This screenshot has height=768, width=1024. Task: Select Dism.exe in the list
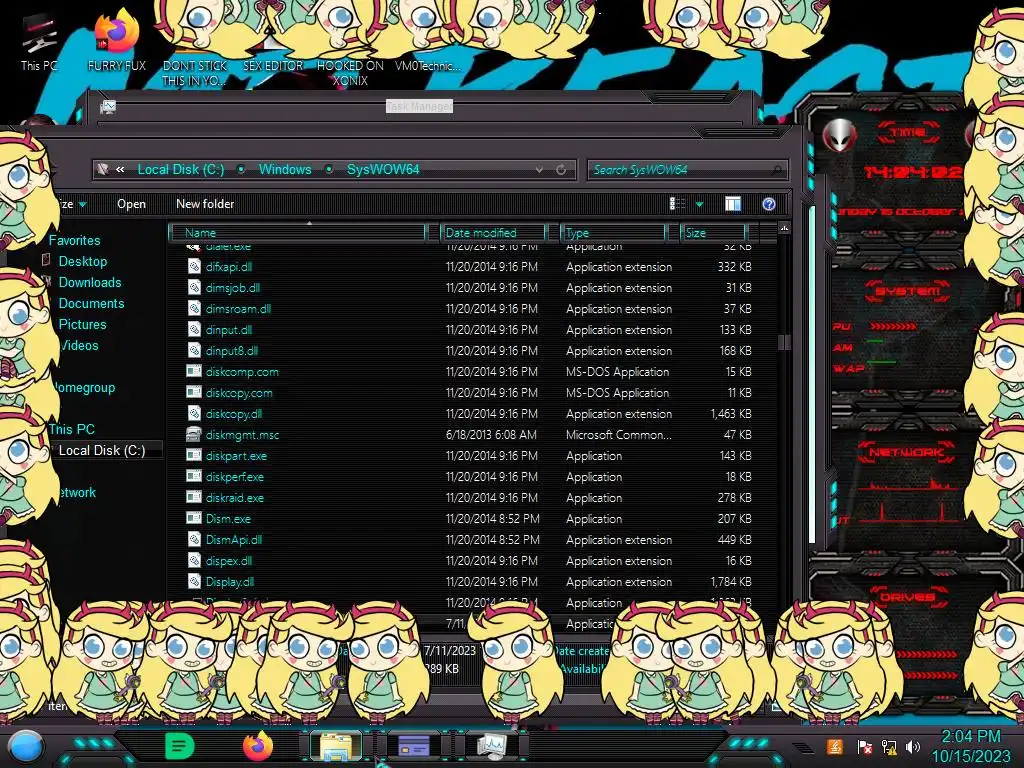point(228,519)
